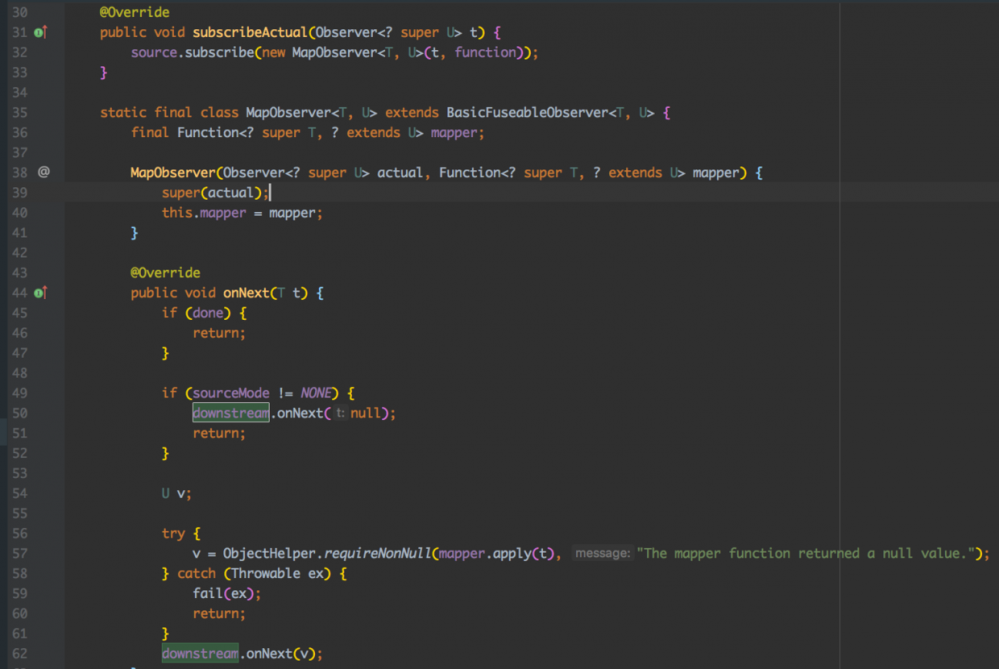Click the inline message parameter hint

[603, 553]
